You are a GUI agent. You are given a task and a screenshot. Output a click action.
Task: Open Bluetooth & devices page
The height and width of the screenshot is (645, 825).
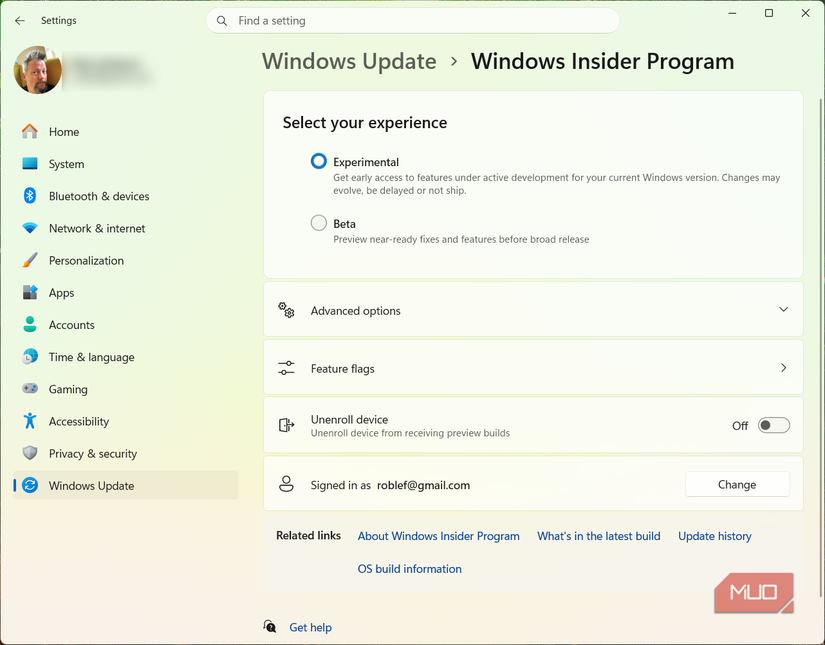click(126, 196)
